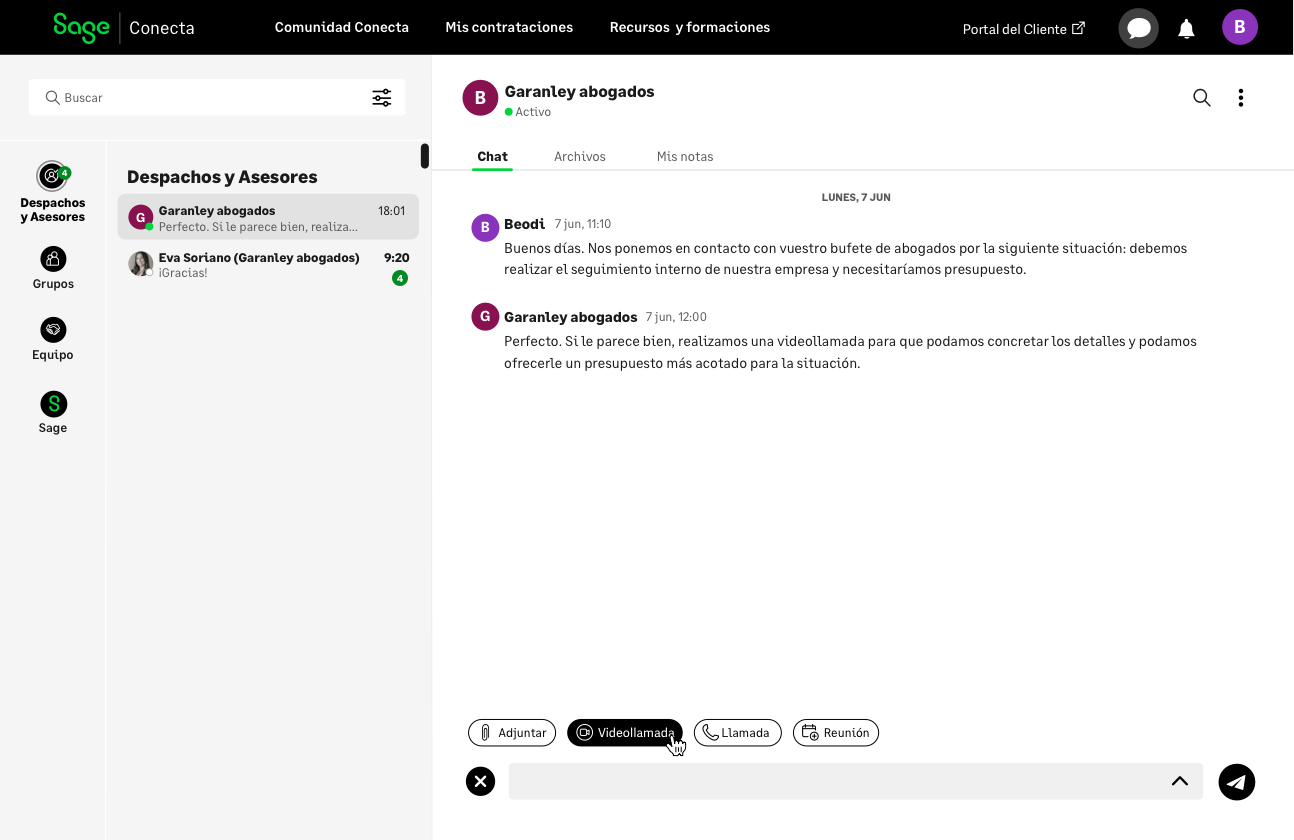
Task: Expand the message box with chevron arrow
Action: (x=1179, y=782)
